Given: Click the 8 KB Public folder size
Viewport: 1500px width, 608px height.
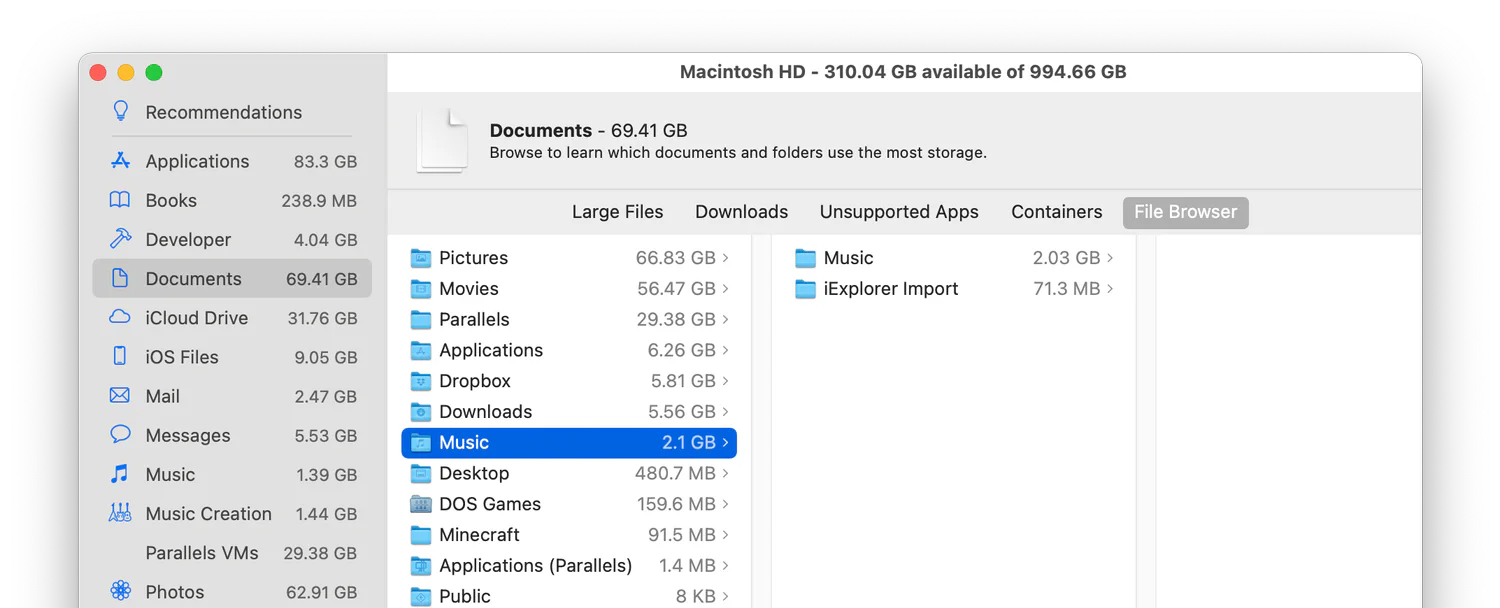Looking at the screenshot, I should (x=696, y=596).
